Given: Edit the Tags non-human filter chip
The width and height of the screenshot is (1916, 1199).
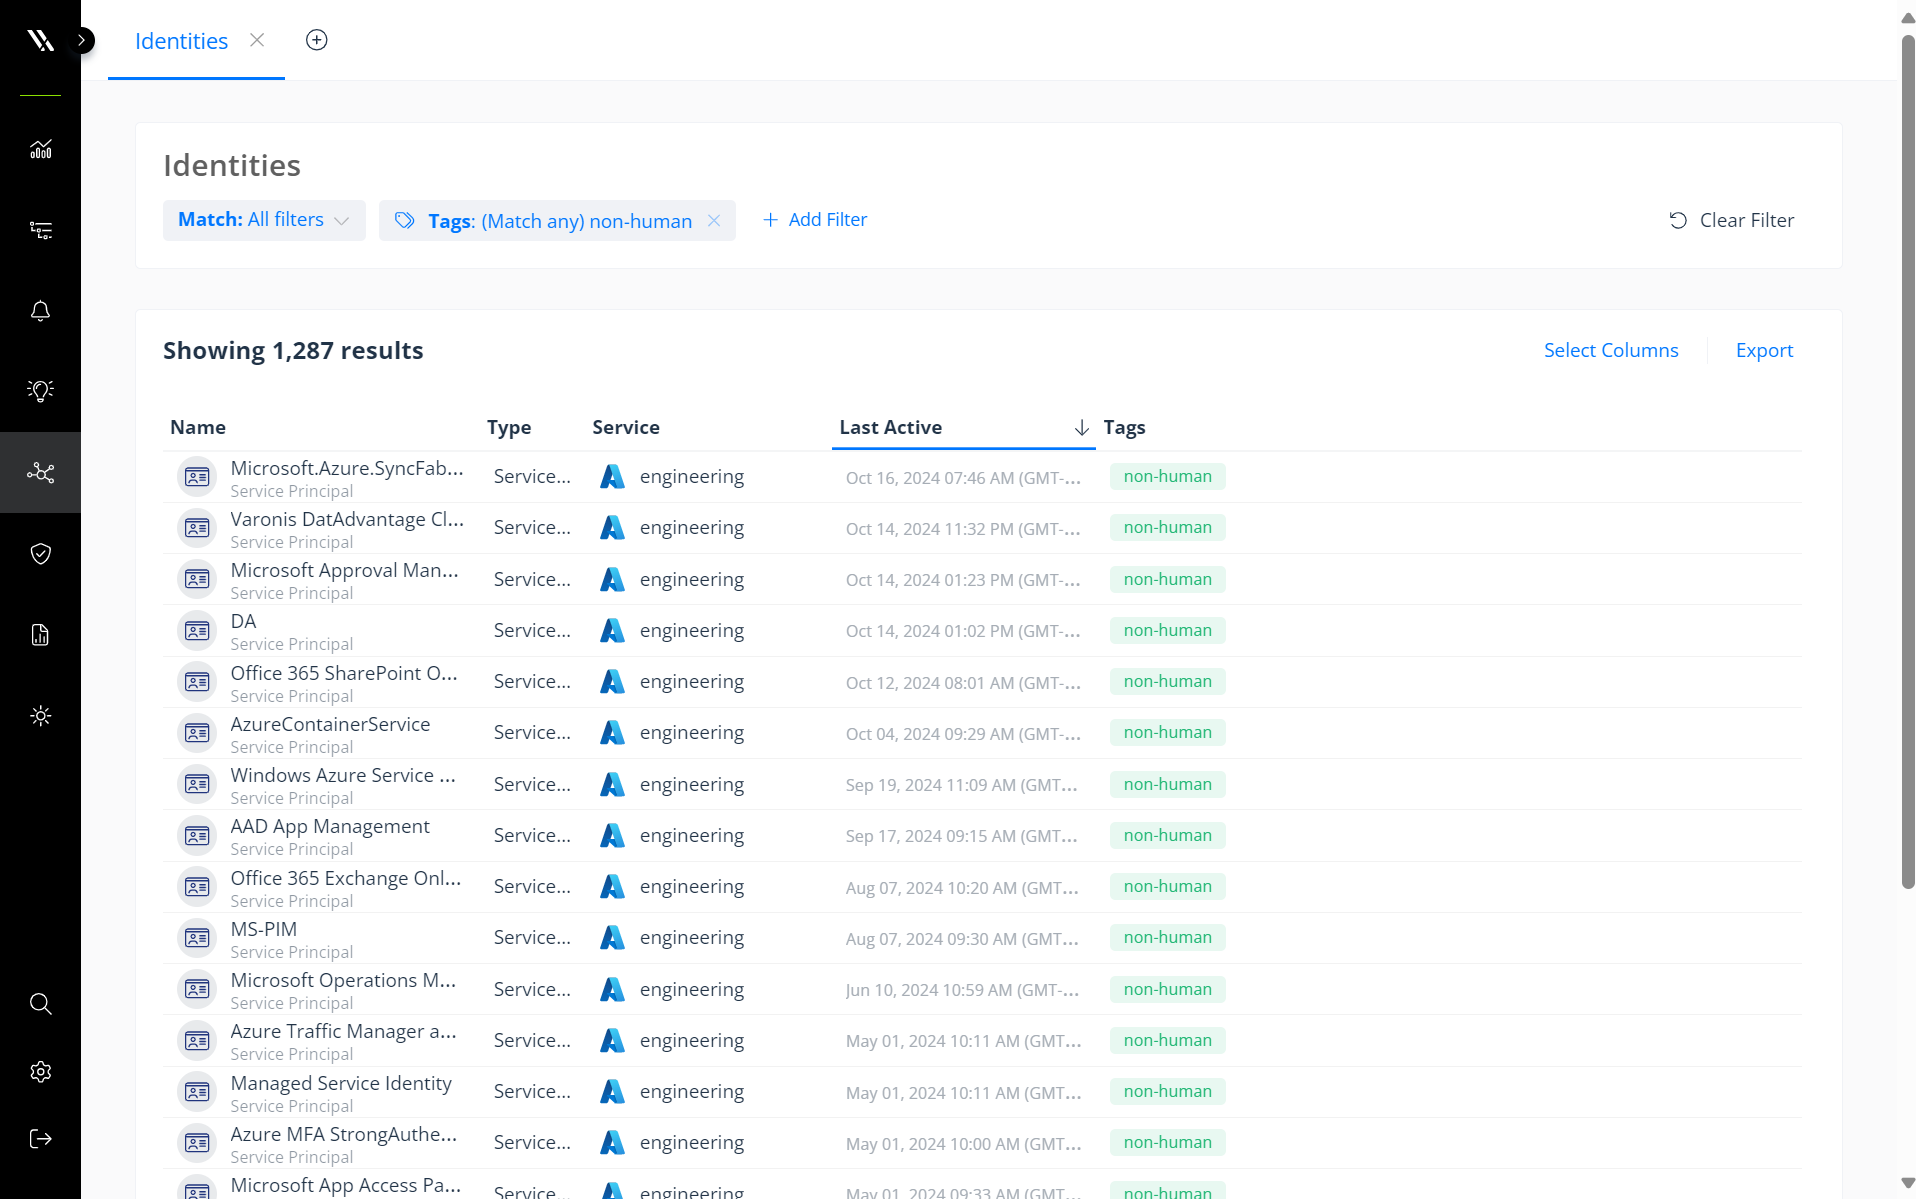Looking at the screenshot, I should pyautogui.click(x=559, y=221).
